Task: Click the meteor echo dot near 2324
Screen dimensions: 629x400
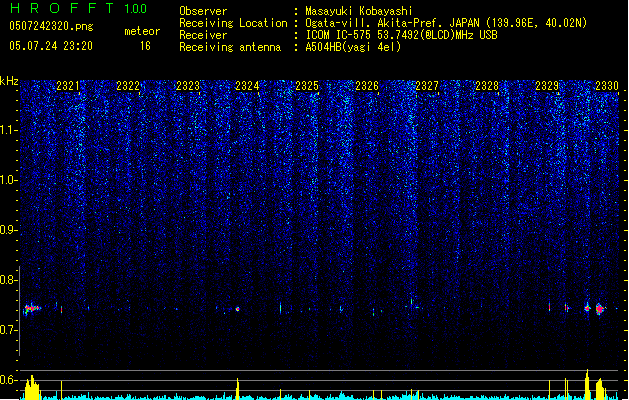Action: pos(237,309)
